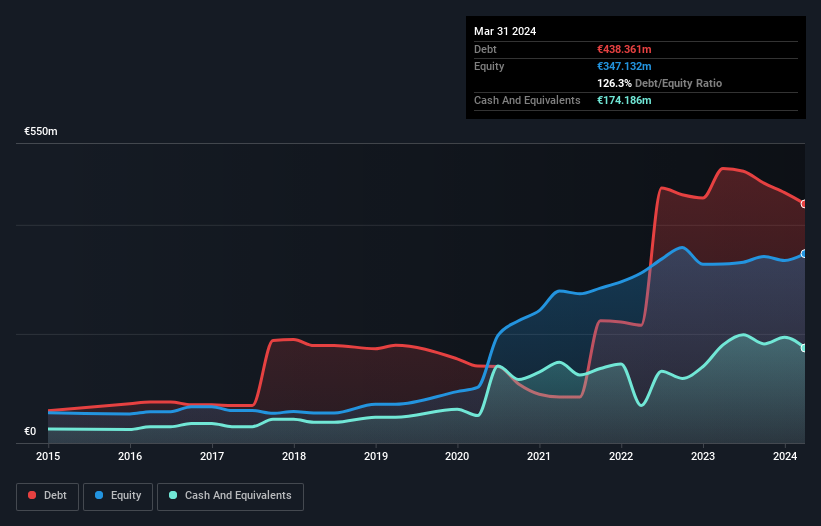Click the €438.361m debt value in tooltip
The width and height of the screenshot is (821, 526).
point(624,49)
